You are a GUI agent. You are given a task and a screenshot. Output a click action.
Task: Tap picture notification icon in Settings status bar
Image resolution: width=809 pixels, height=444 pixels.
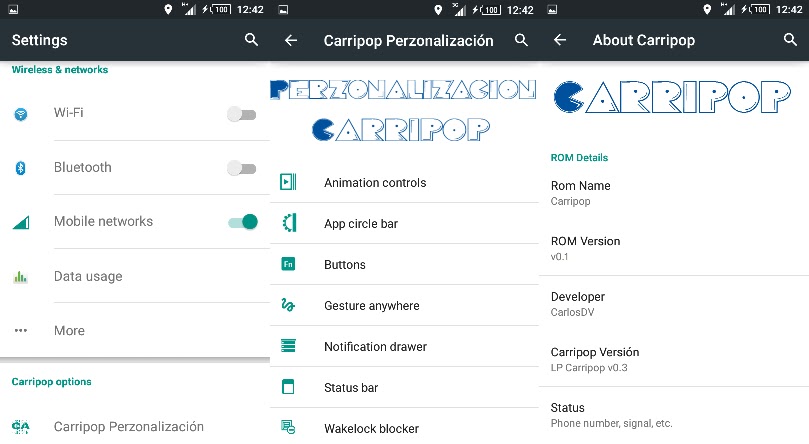[13, 10]
